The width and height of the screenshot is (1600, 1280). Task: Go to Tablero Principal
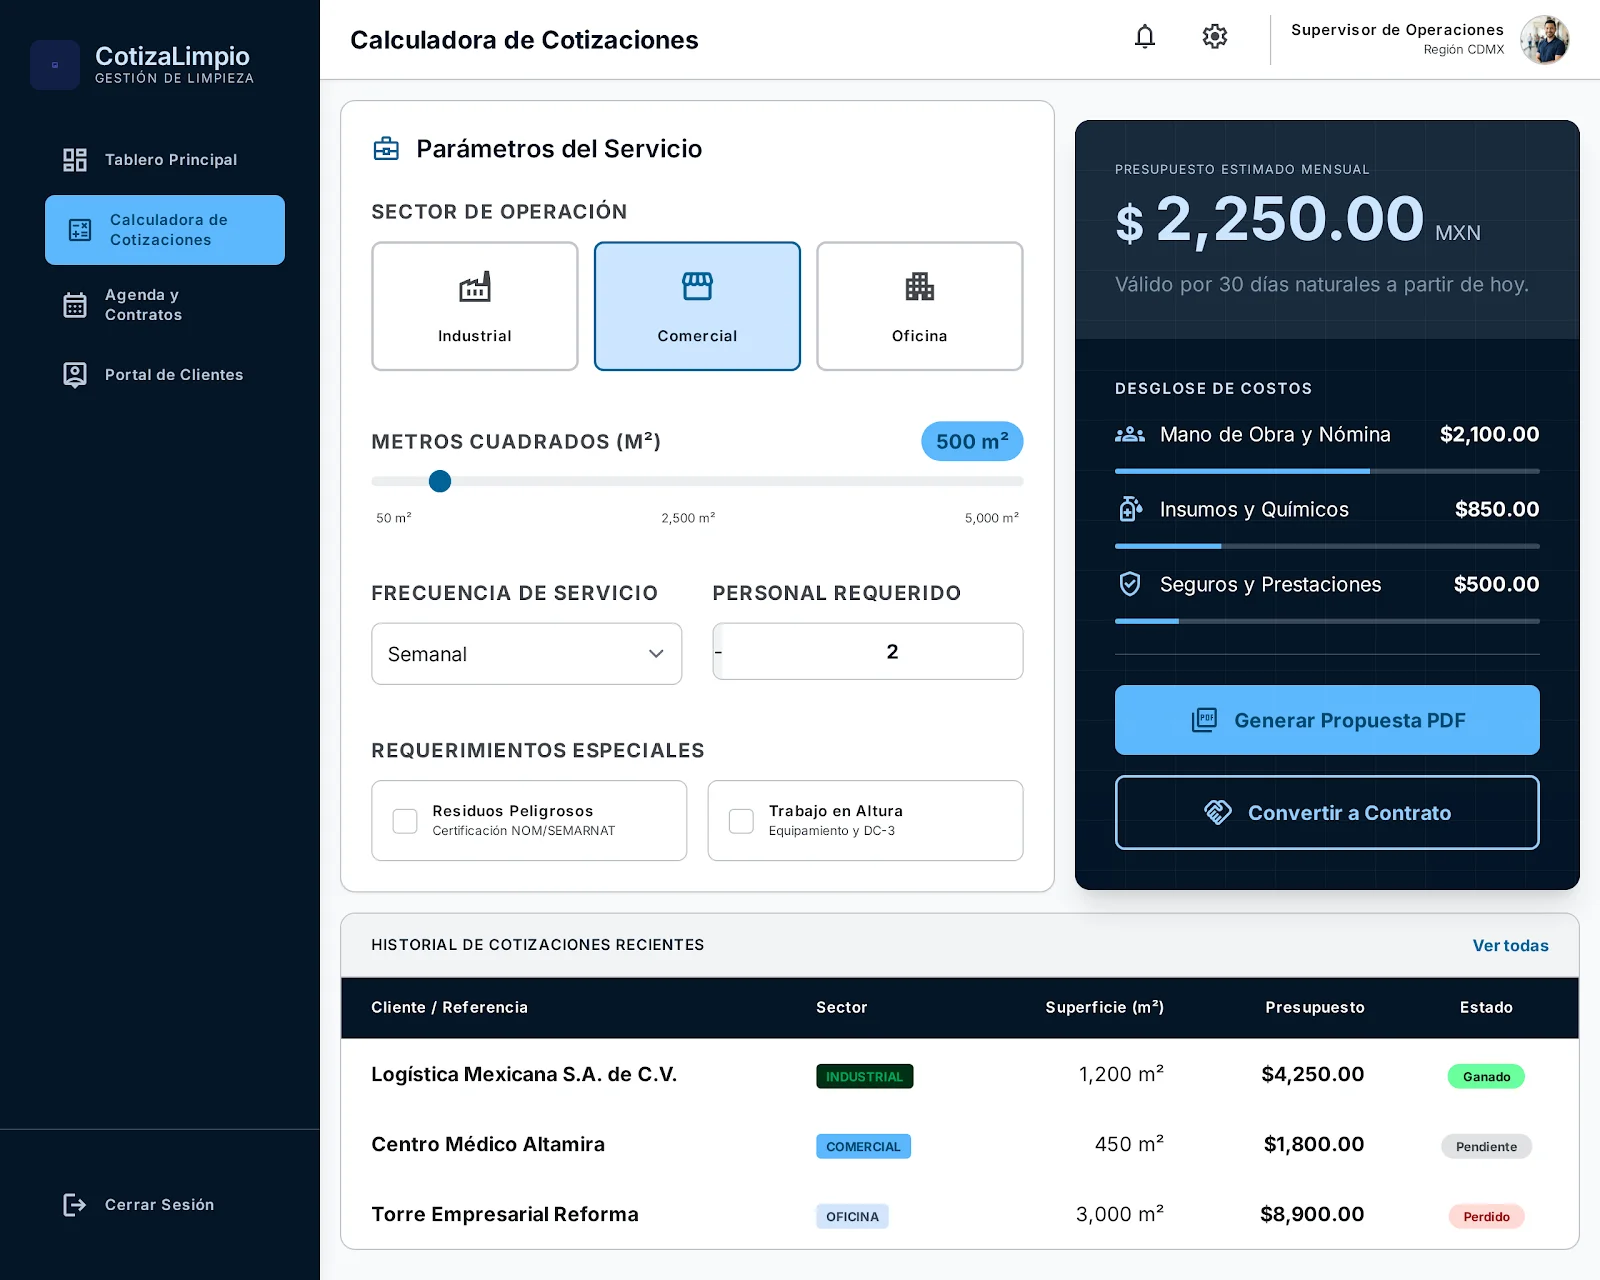click(x=165, y=160)
